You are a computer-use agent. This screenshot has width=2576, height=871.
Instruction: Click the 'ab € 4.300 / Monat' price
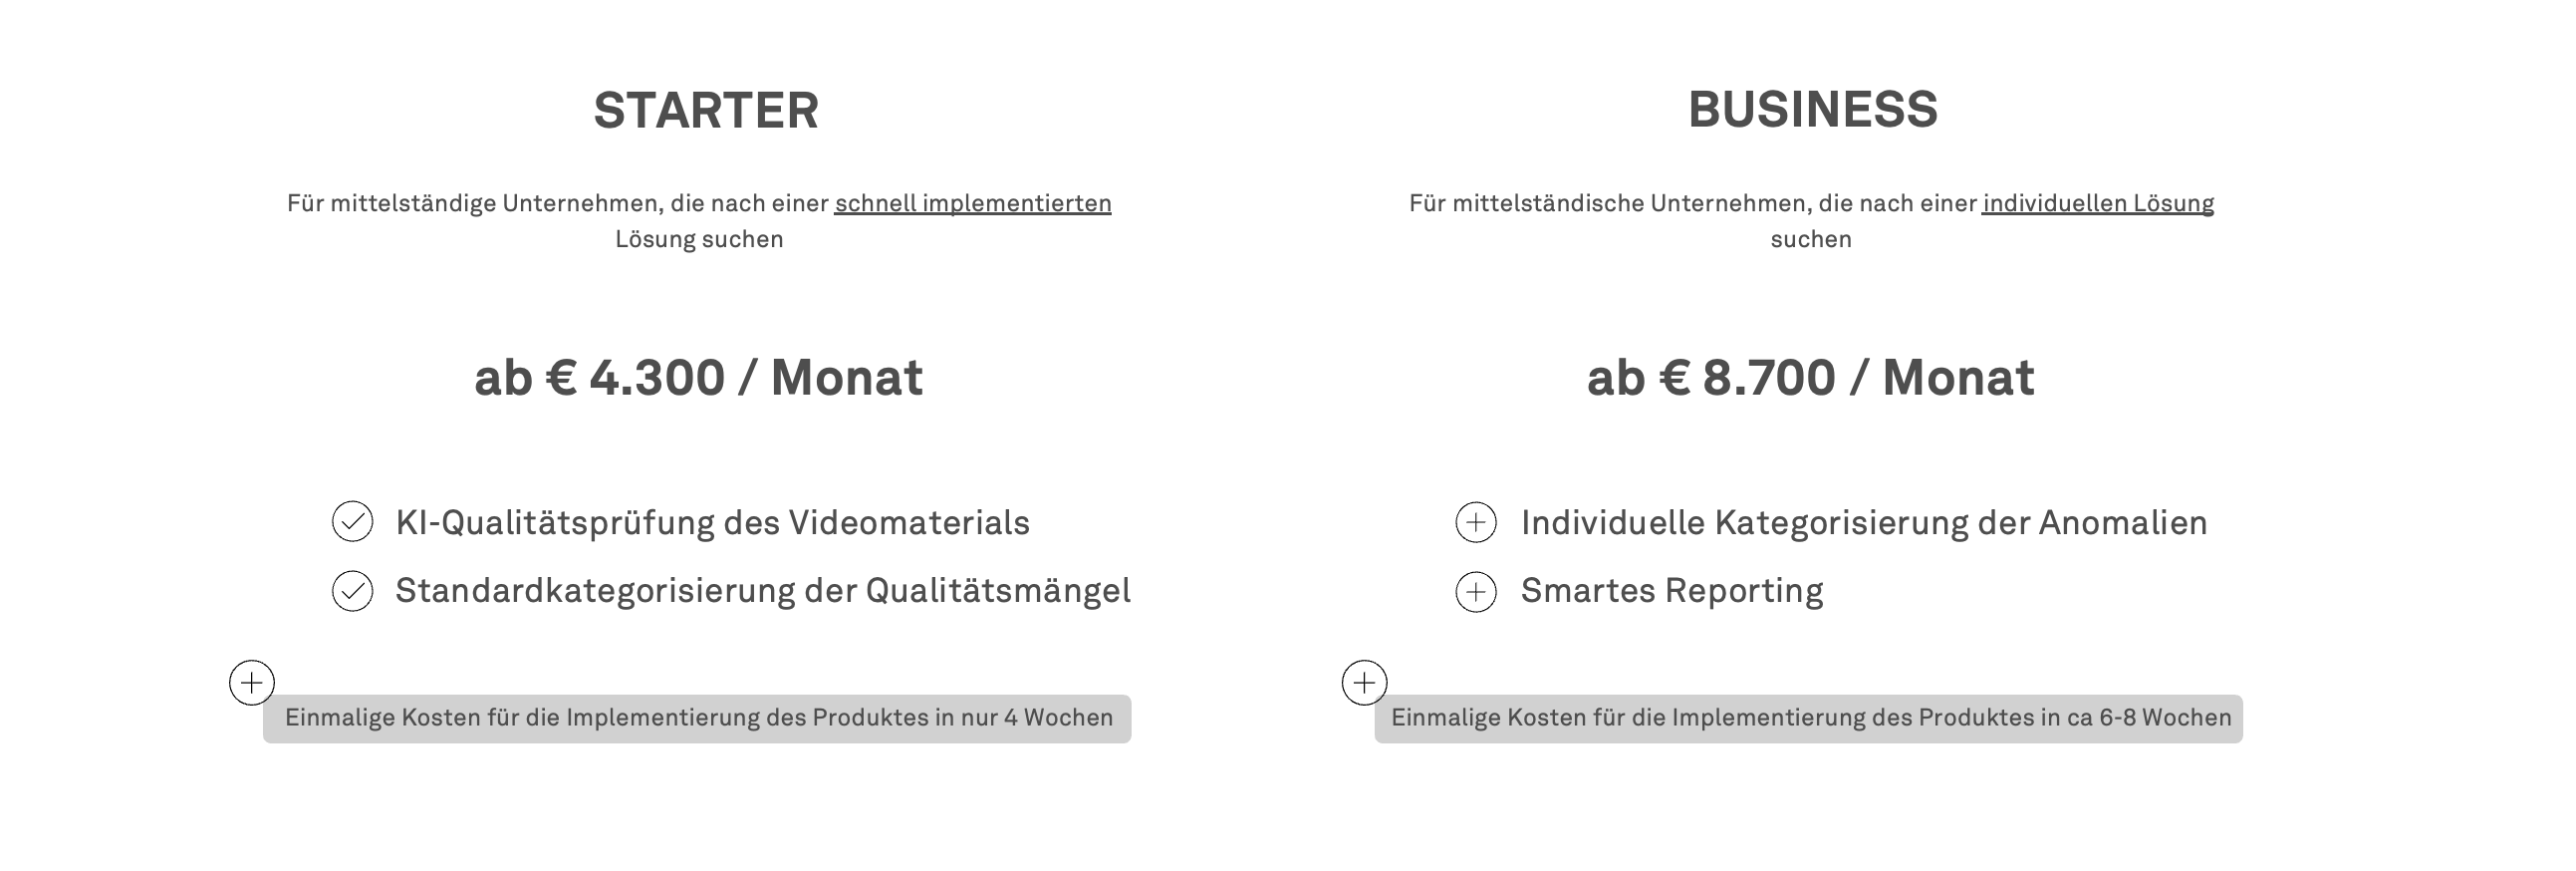point(698,378)
